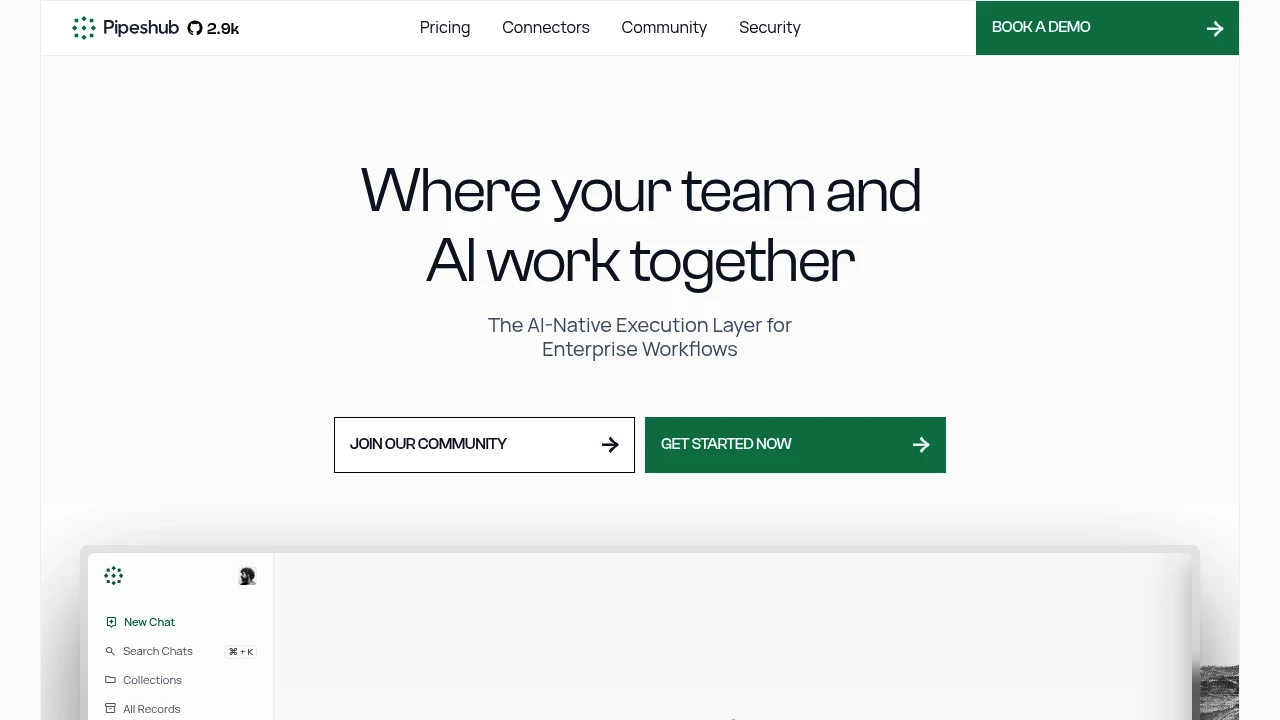1280x720 pixels.
Task: Click the Pipeshub logo icon in header
Action: [84, 28]
